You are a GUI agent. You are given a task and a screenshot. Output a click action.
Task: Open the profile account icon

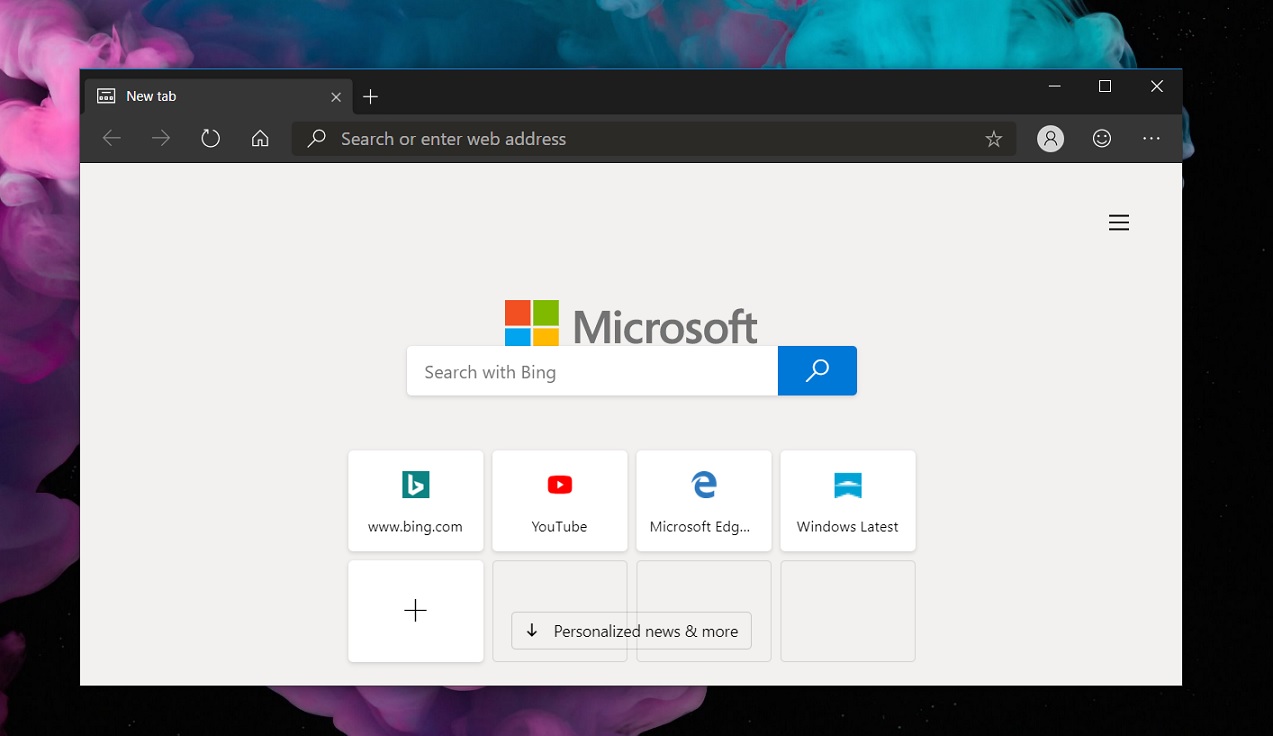(1049, 138)
